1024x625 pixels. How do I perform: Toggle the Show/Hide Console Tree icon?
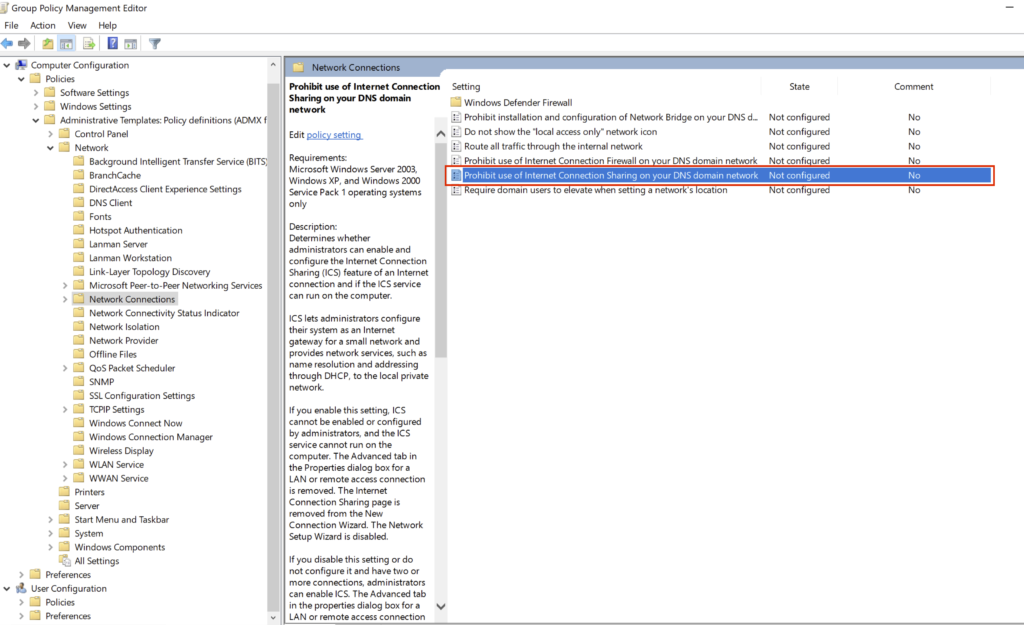(67, 44)
